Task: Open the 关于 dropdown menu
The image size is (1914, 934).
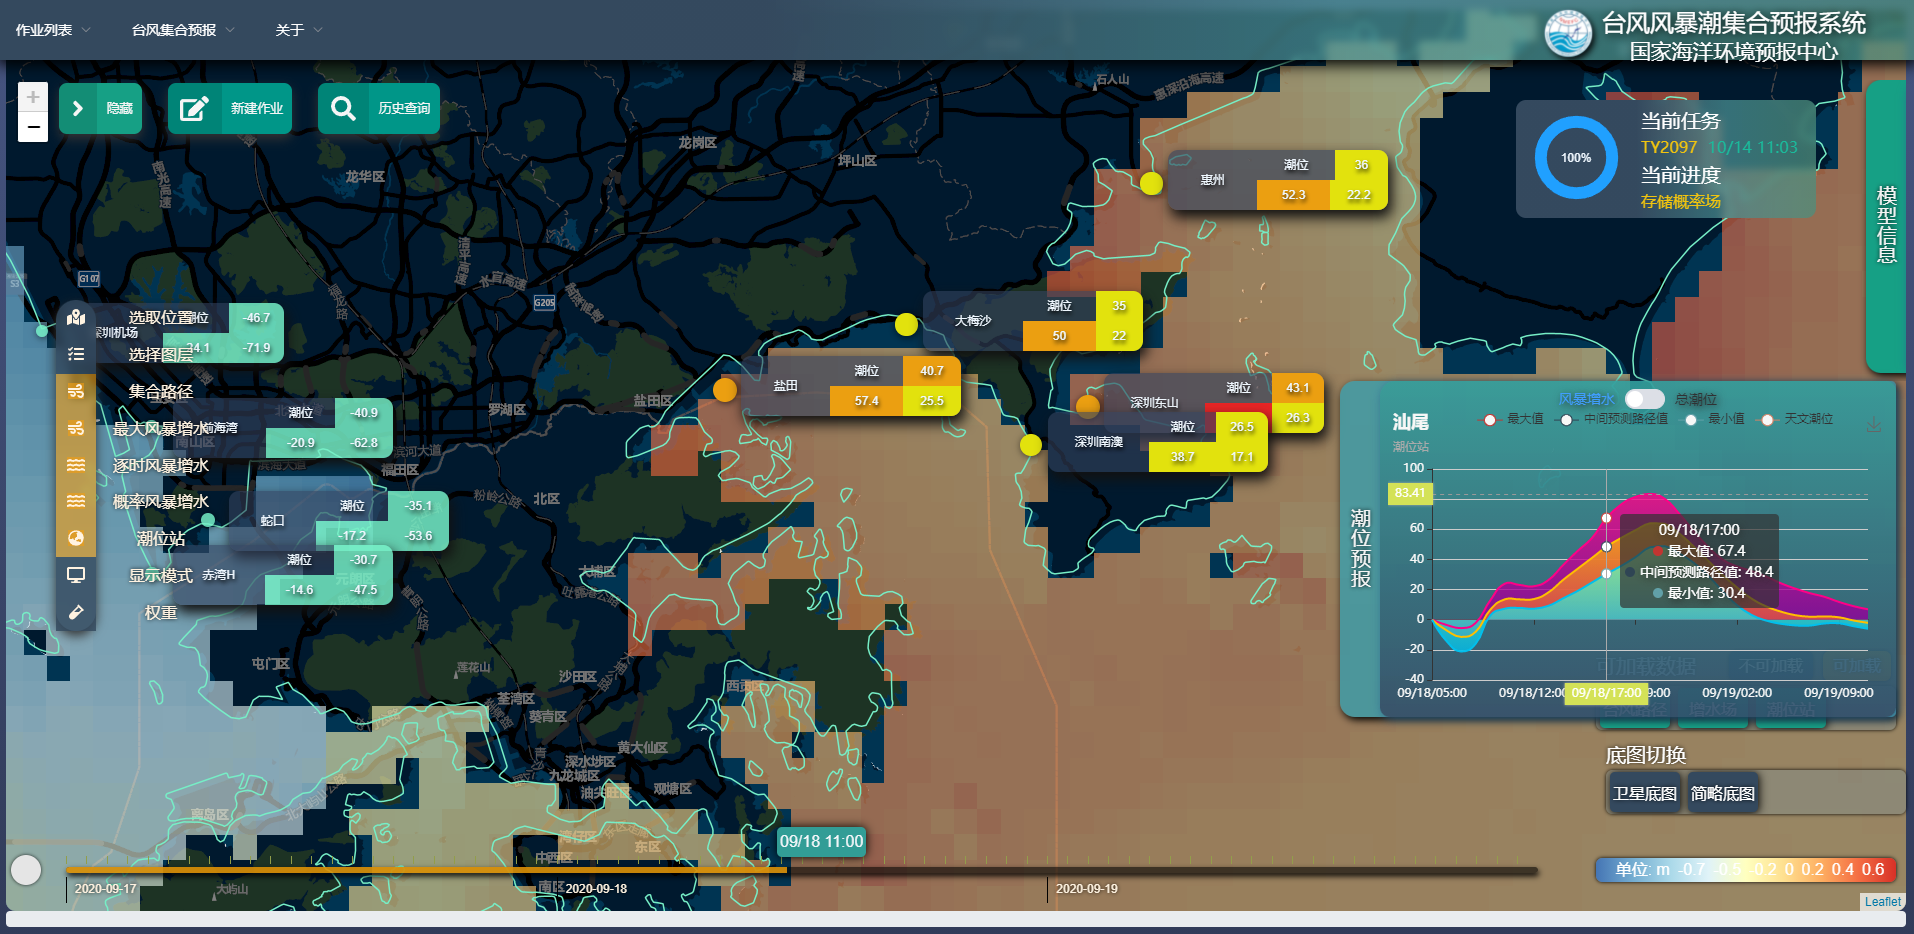Action: click(299, 30)
